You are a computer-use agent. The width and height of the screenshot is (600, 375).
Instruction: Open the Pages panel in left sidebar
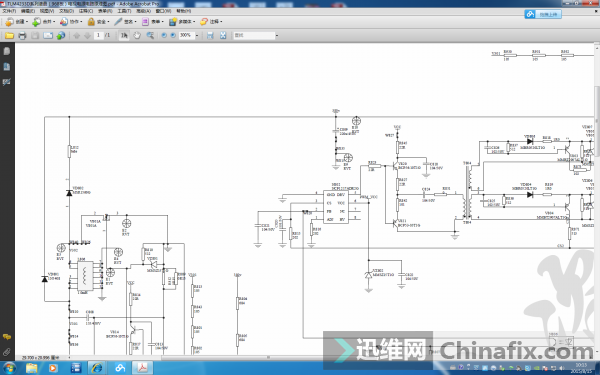click(x=7, y=51)
